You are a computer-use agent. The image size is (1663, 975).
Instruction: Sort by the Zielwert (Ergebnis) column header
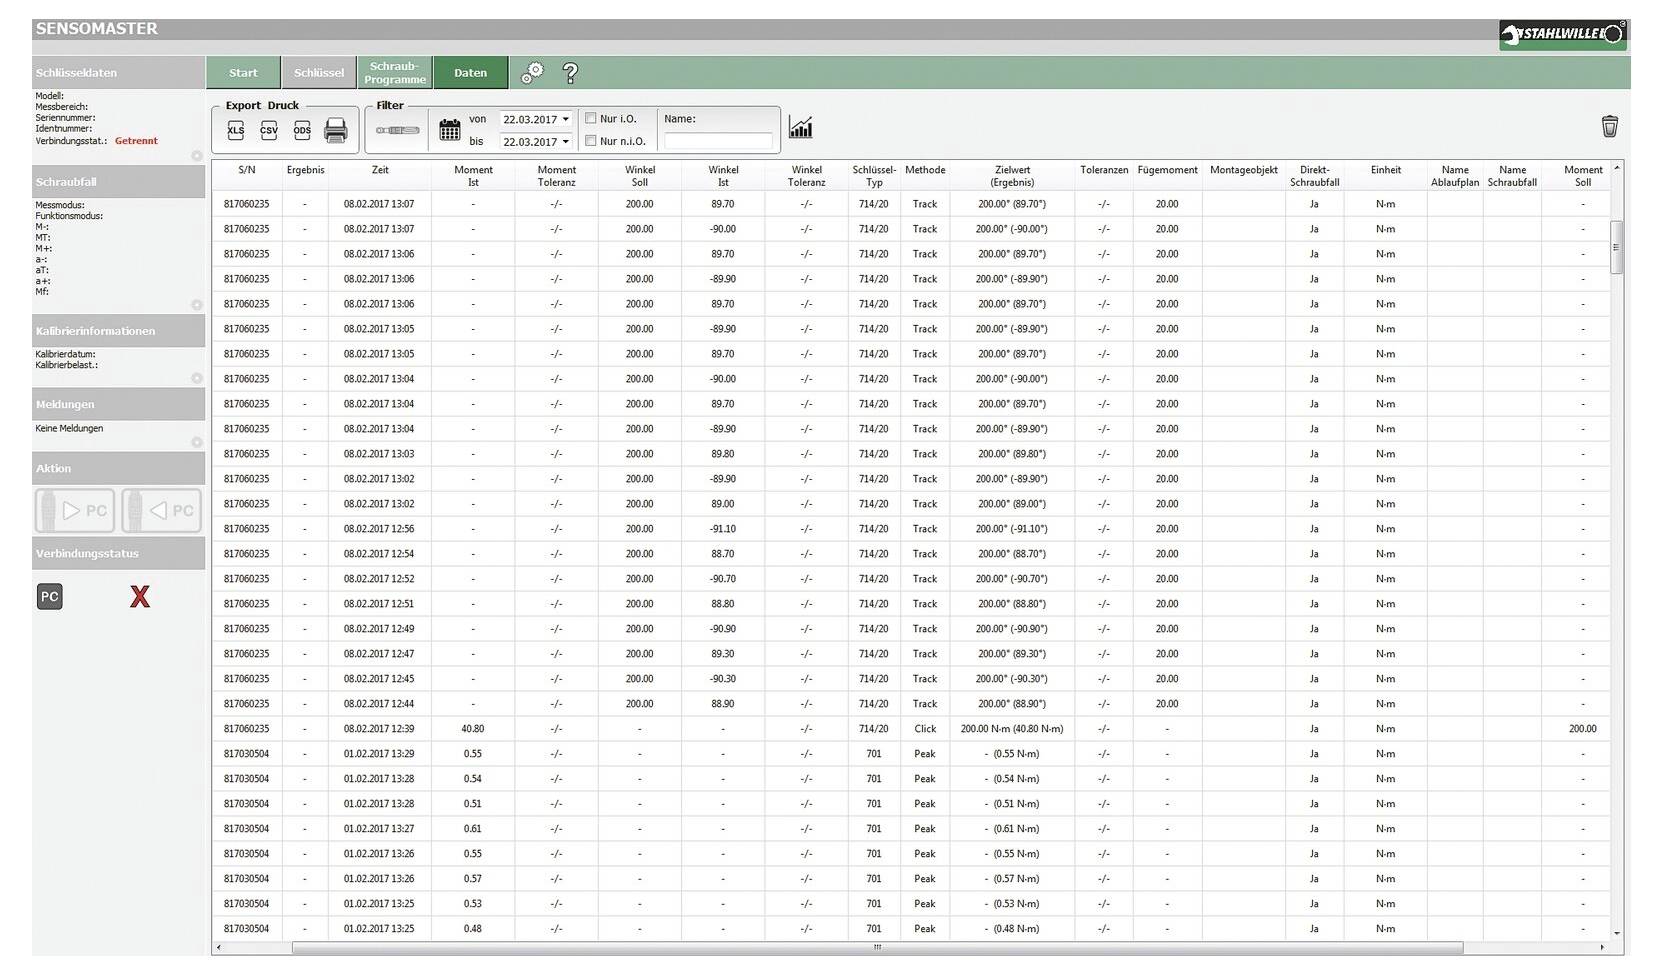click(1012, 176)
